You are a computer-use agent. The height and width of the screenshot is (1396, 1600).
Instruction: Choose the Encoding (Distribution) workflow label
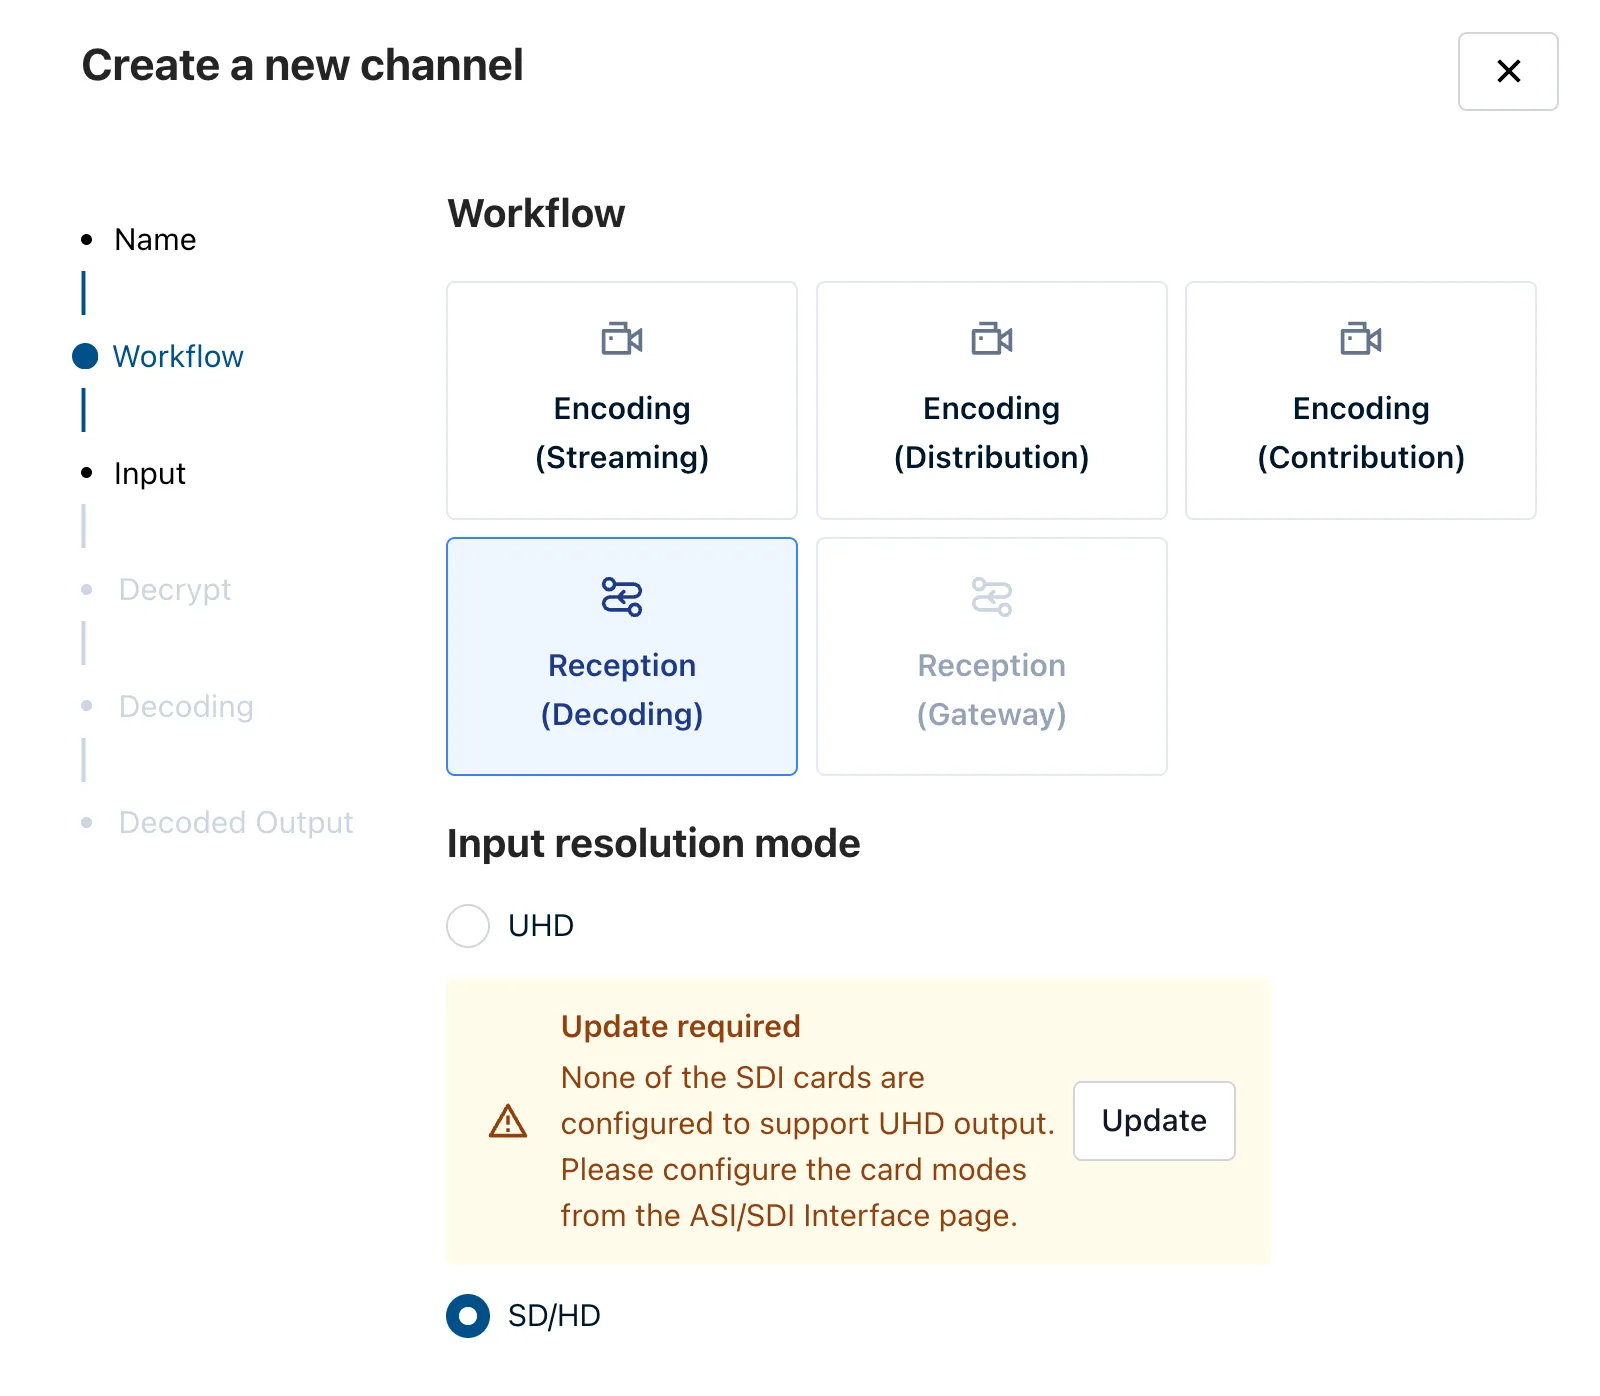(992, 433)
